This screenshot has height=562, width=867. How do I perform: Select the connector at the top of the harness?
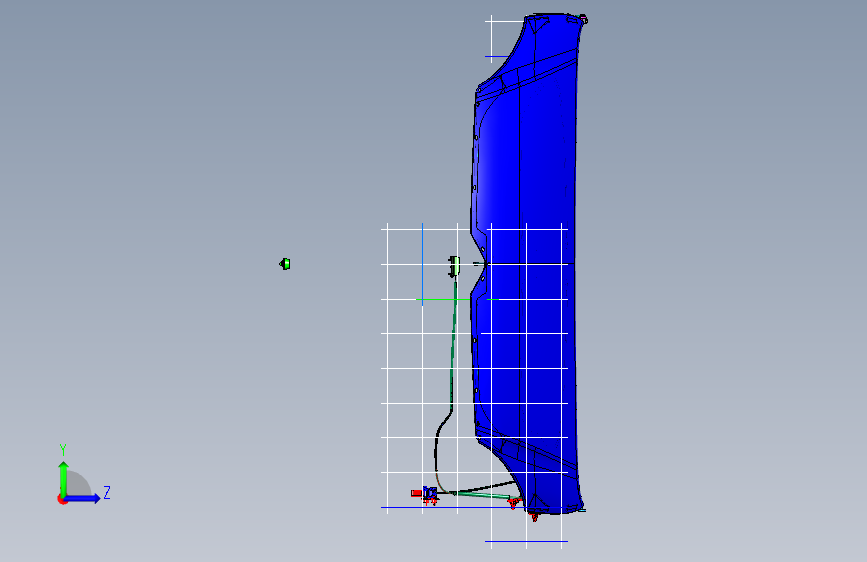(454, 267)
